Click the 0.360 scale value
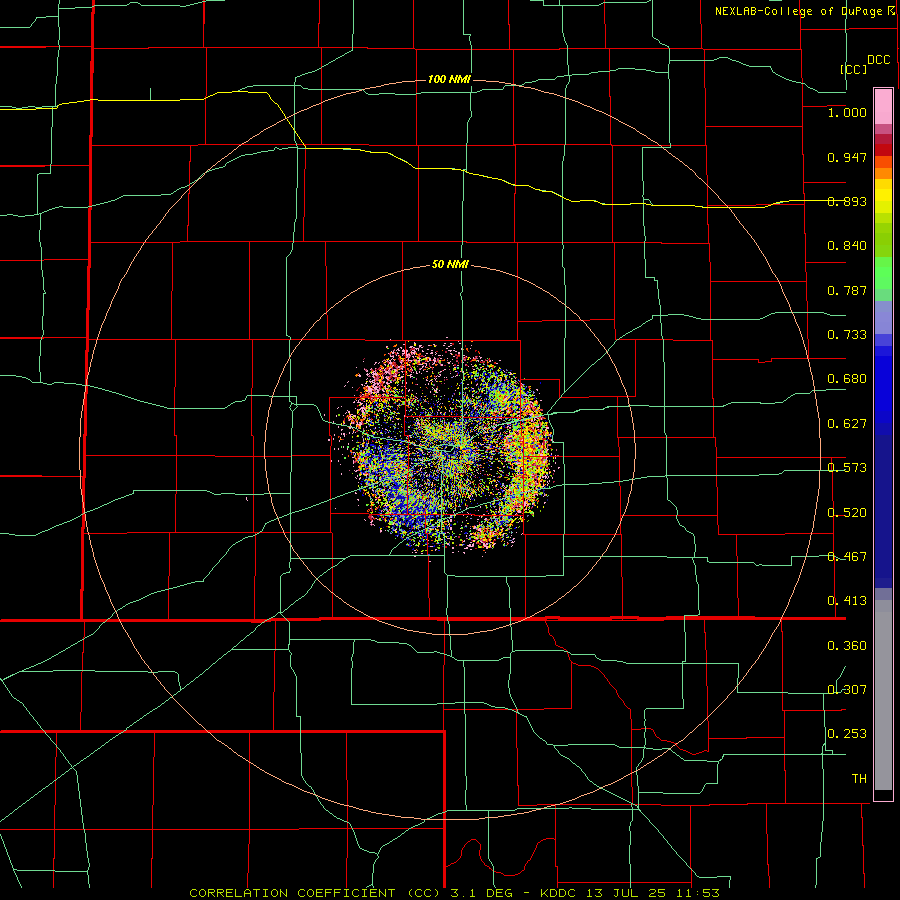This screenshot has height=900, width=900. click(847, 646)
